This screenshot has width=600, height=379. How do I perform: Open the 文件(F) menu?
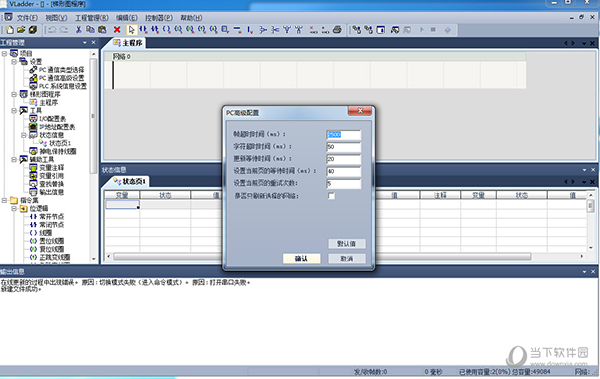click(x=27, y=18)
